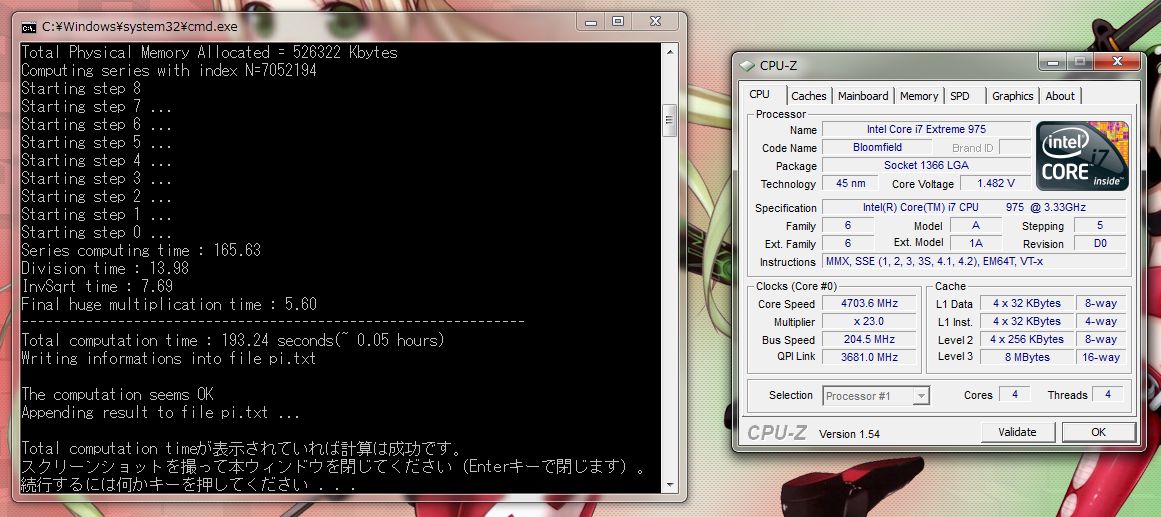Click the Revision value 'D0'
This screenshot has height=517, width=1161.
[x=1100, y=244]
